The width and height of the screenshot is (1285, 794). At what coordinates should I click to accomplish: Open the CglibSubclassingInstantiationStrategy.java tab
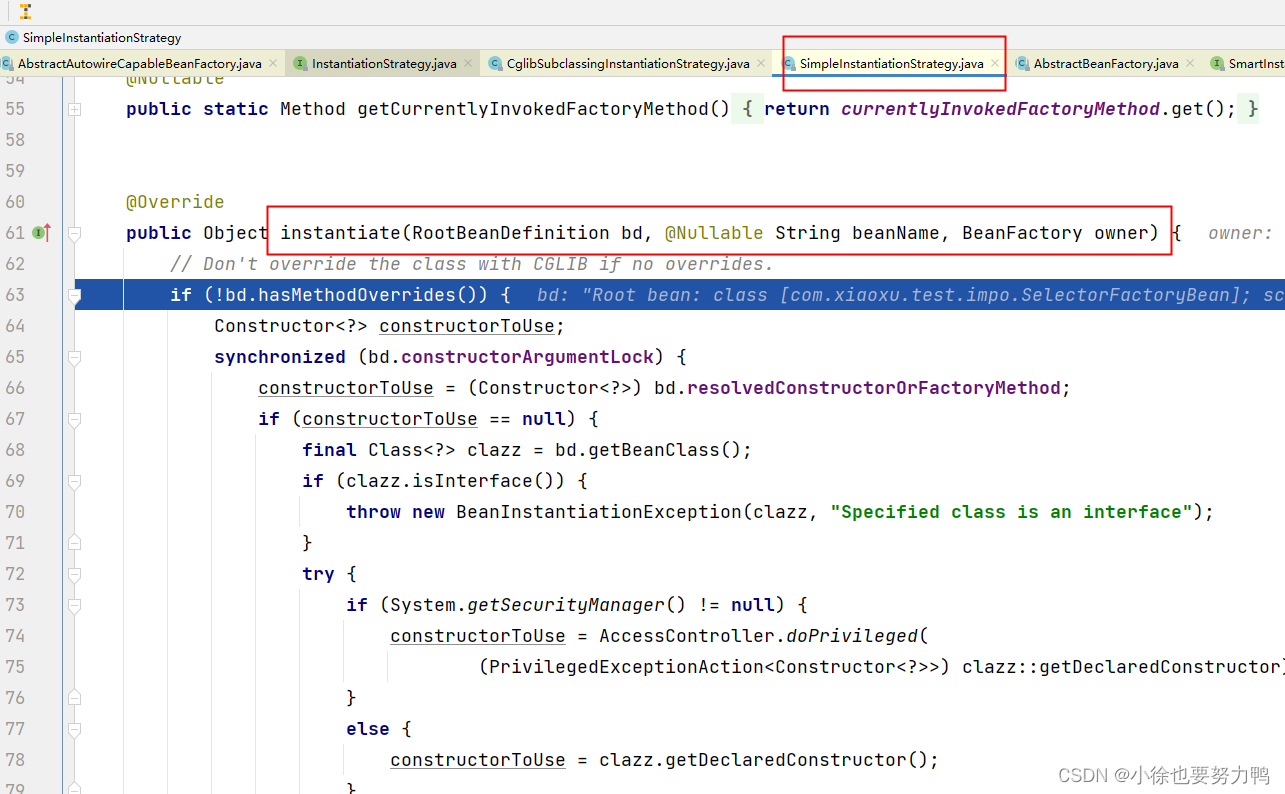point(628,63)
